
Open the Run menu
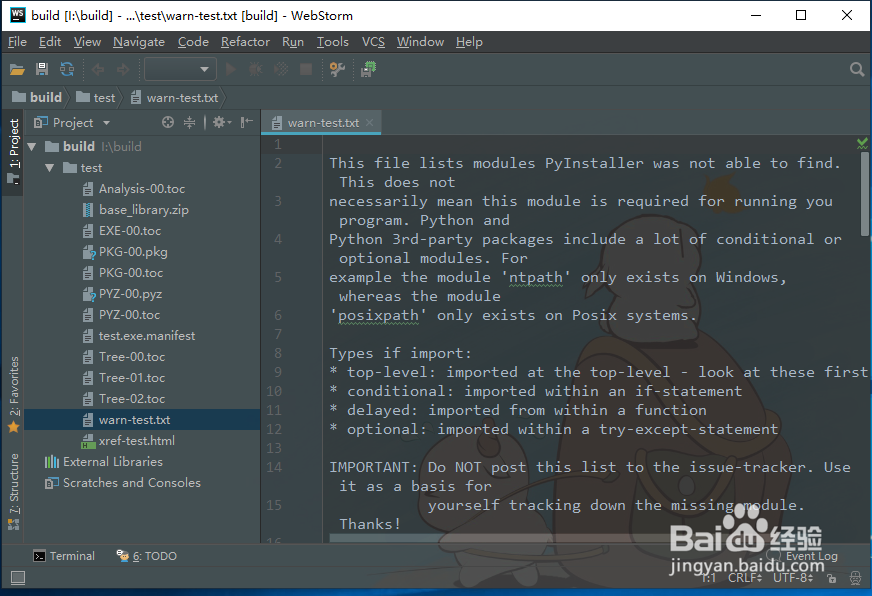[x=293, y=42]
